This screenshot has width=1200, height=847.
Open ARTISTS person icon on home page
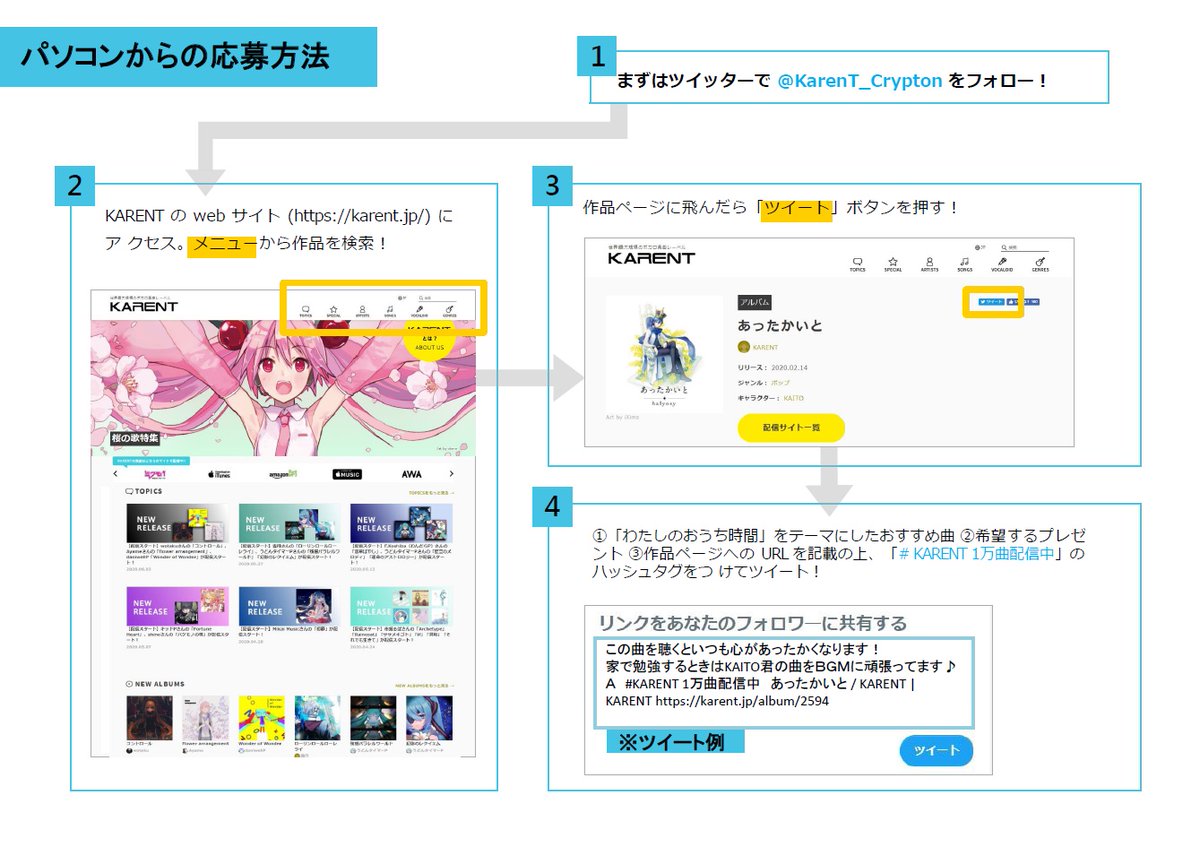point(362,311)
